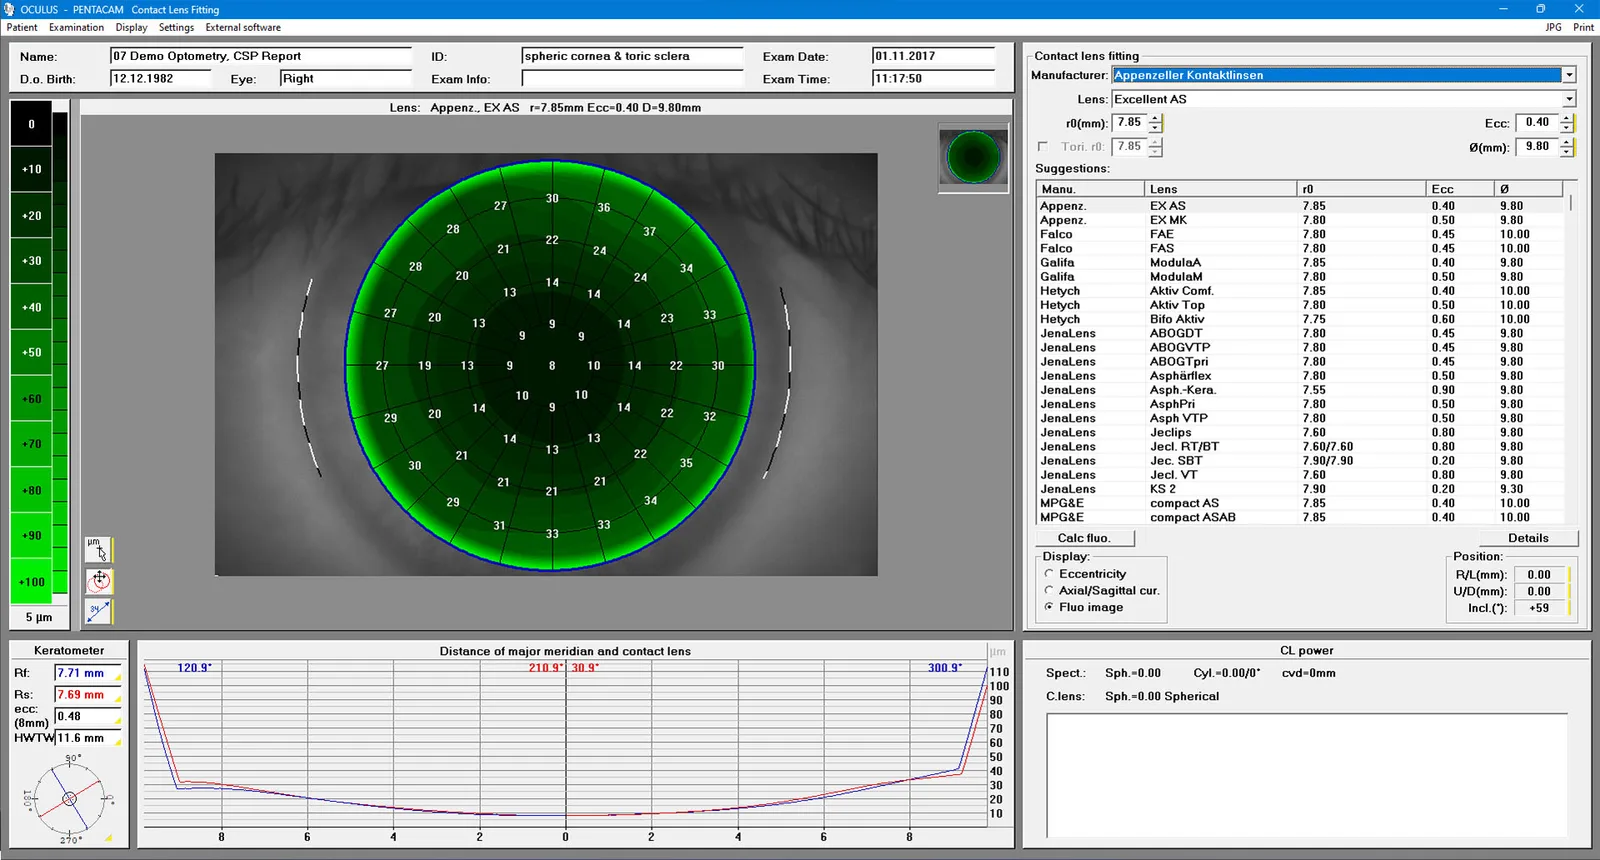Click the ID field
The image size is (1600, 860).
(x=632, y=56)
